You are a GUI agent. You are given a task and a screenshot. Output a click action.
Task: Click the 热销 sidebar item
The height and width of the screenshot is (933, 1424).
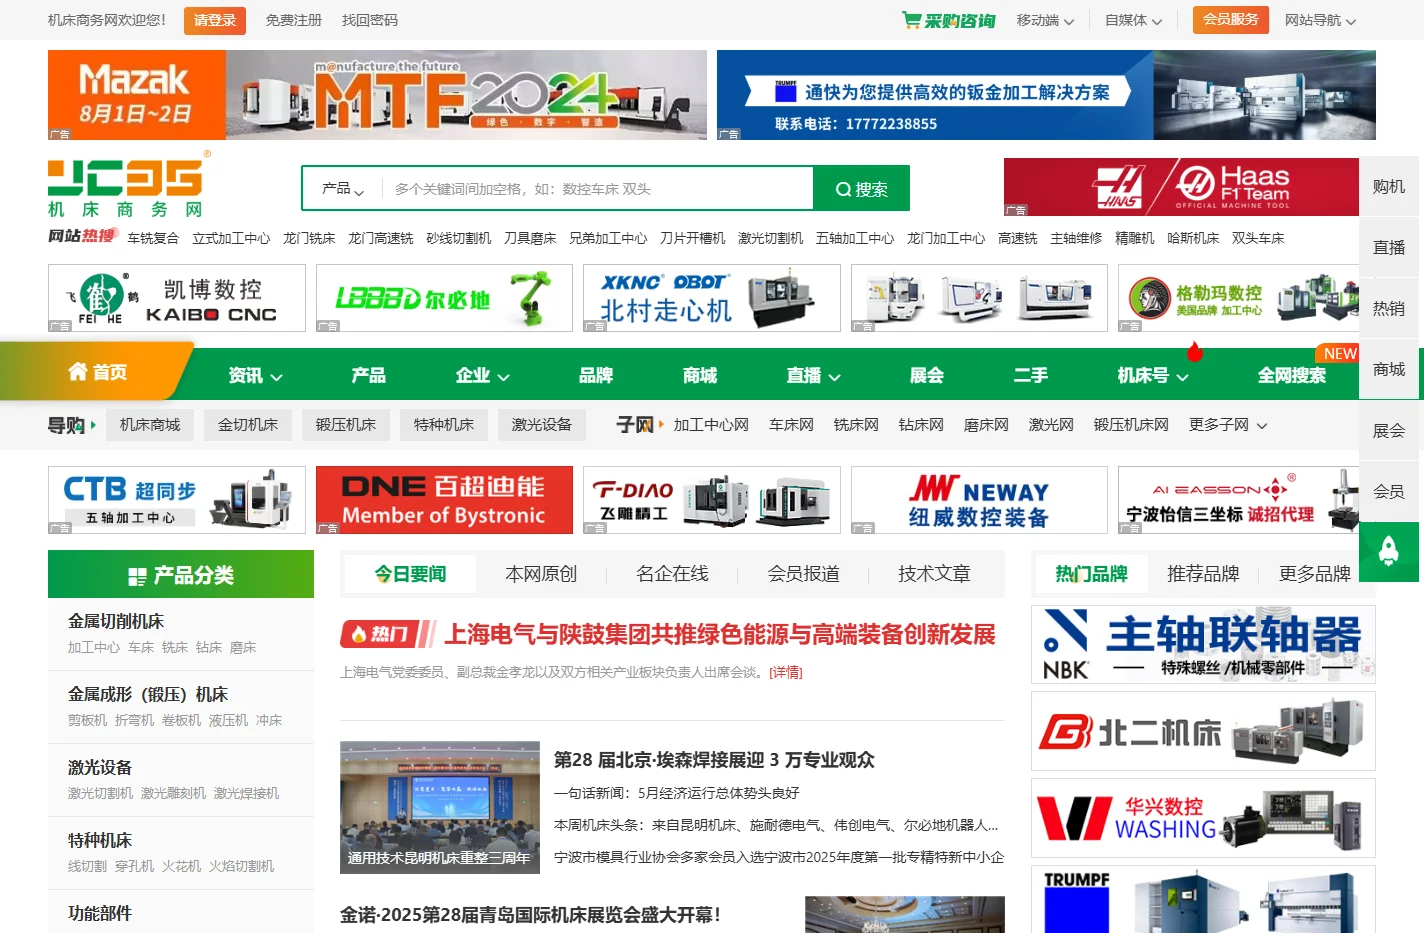click(1389, 308)
